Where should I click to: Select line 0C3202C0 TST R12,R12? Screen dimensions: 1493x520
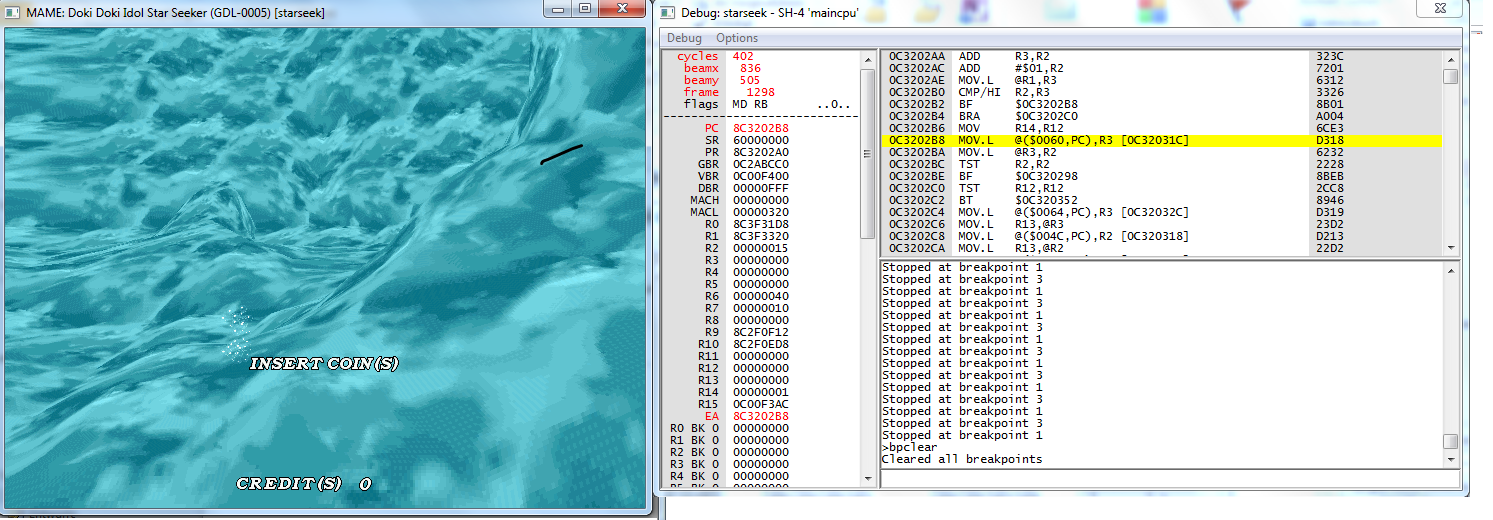coord(1160,189)
